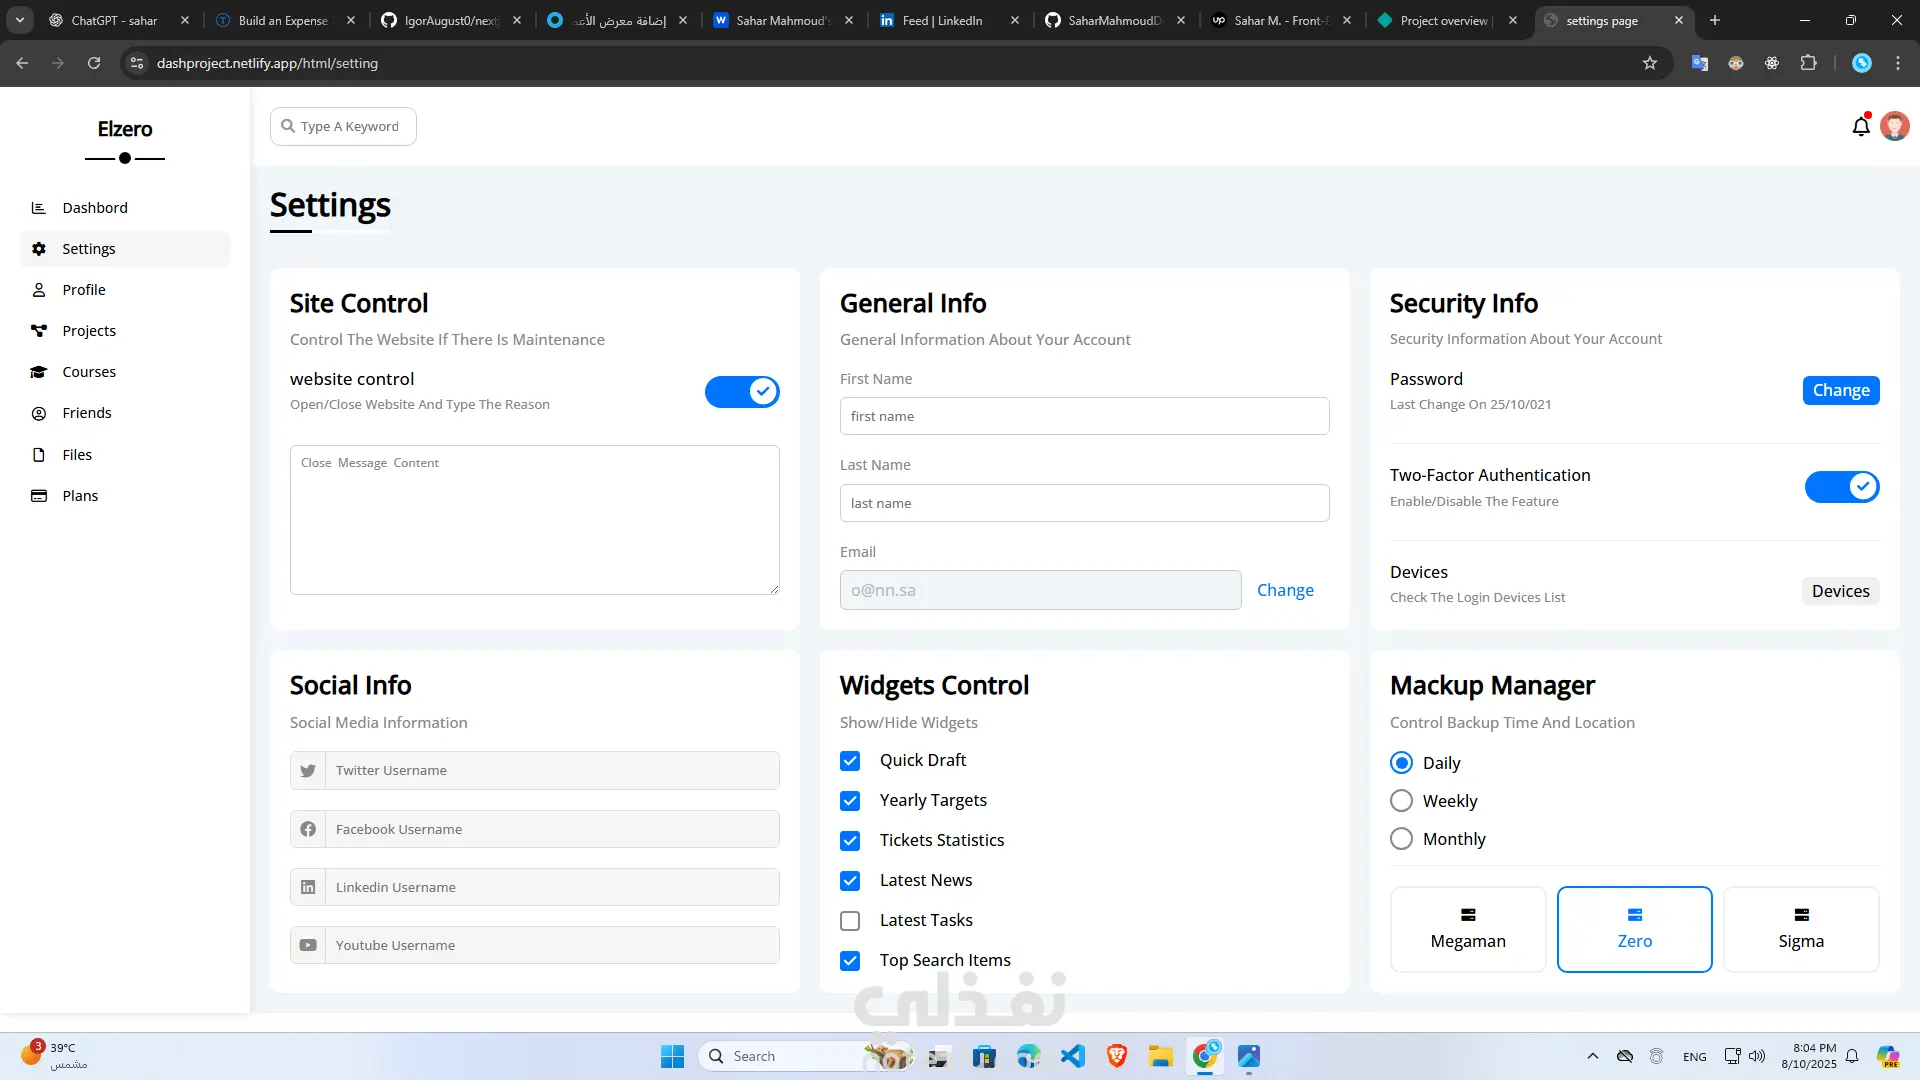Screen dimensions: 1920x1080
Task: Open the Profile page in the sidebar
Action: (84, 290)
